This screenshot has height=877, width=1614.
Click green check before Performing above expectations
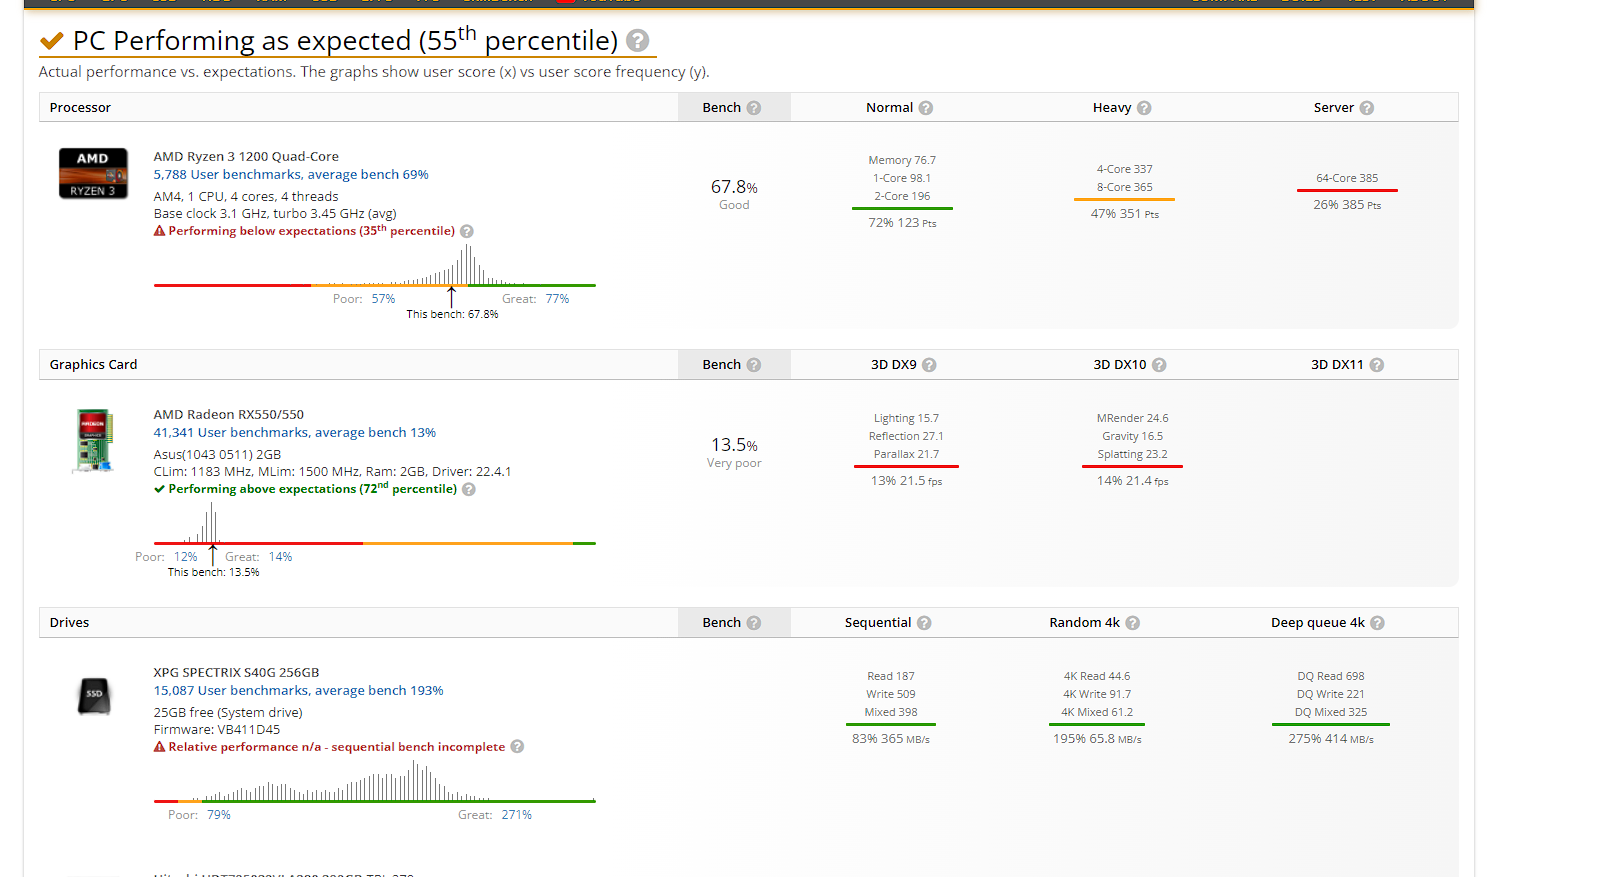click(x=159, y=489)
